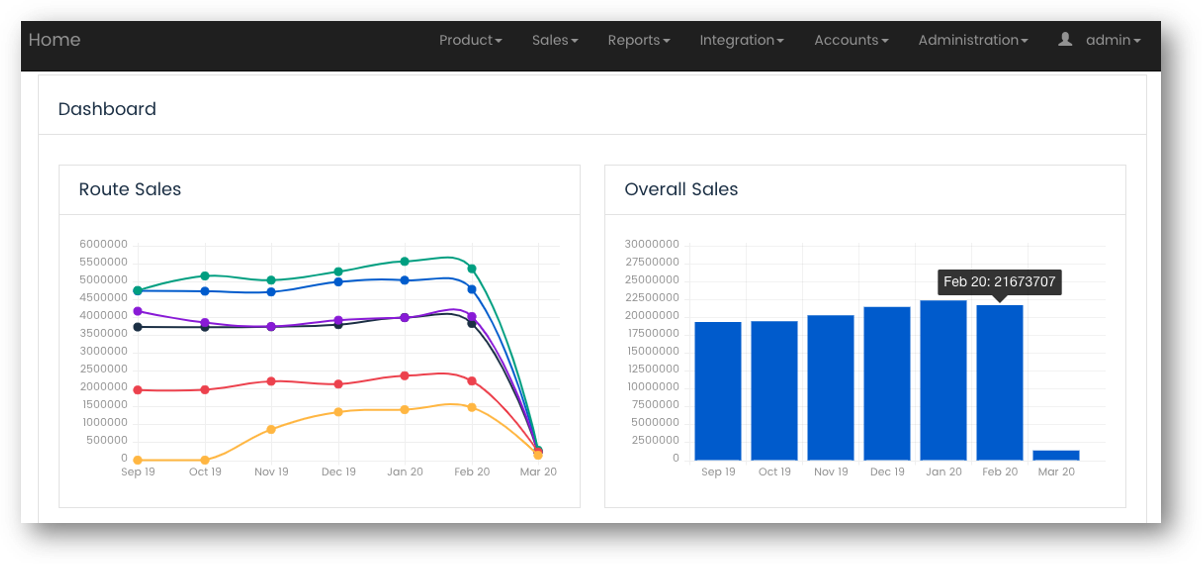The image size is (1202, 564).
Task: Open the Reports dropdown menu
Action: coord(638,40)
